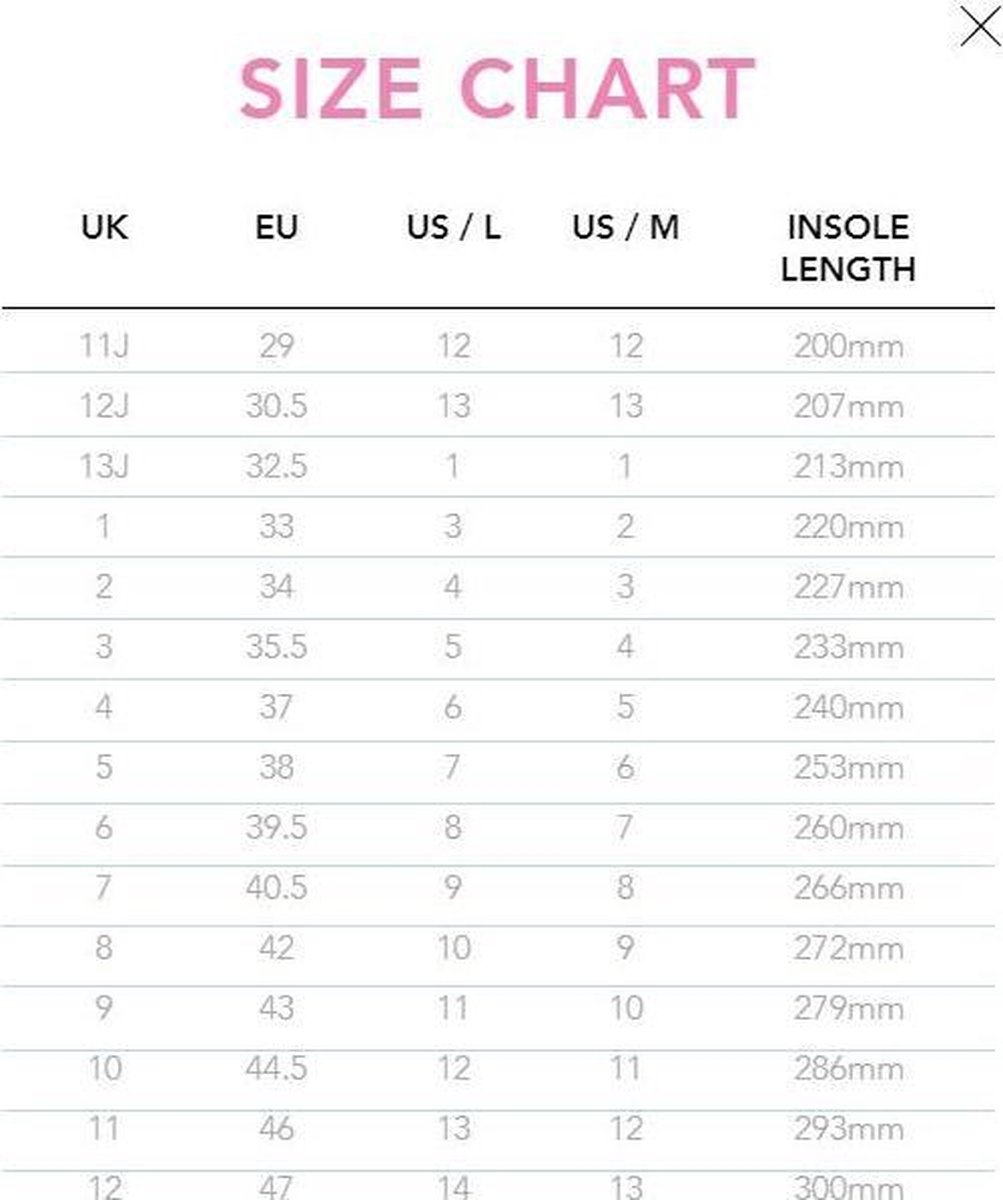Click the US / M column header
The height and width of the screenshot is (1200, 1003).
[625, 228]
